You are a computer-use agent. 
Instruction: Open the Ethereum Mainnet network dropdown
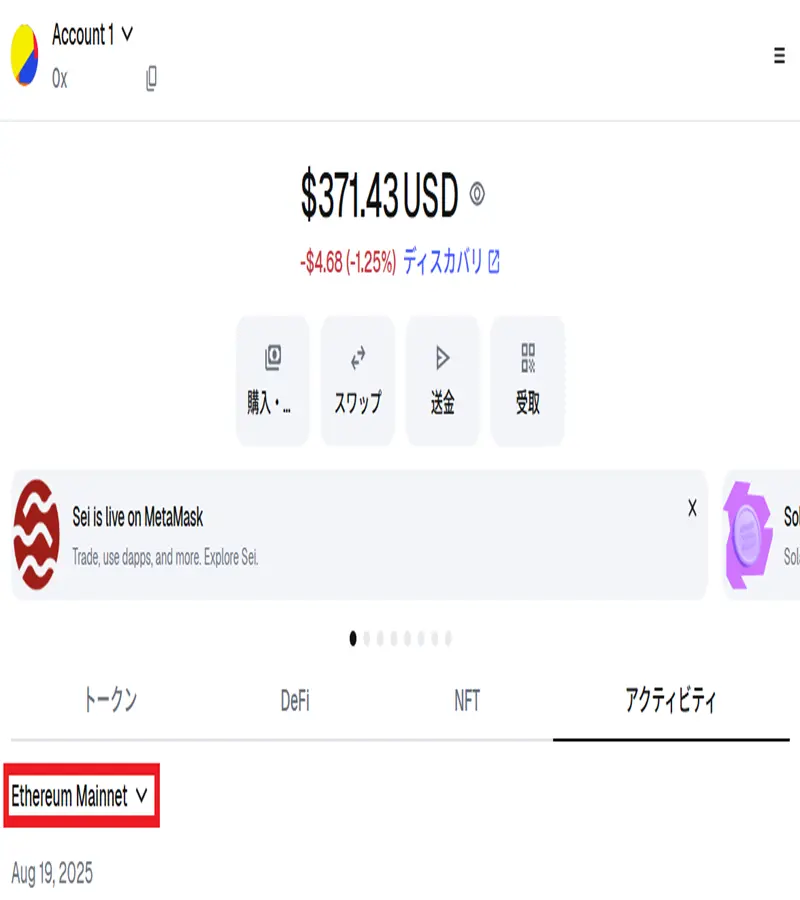point(80,796)
